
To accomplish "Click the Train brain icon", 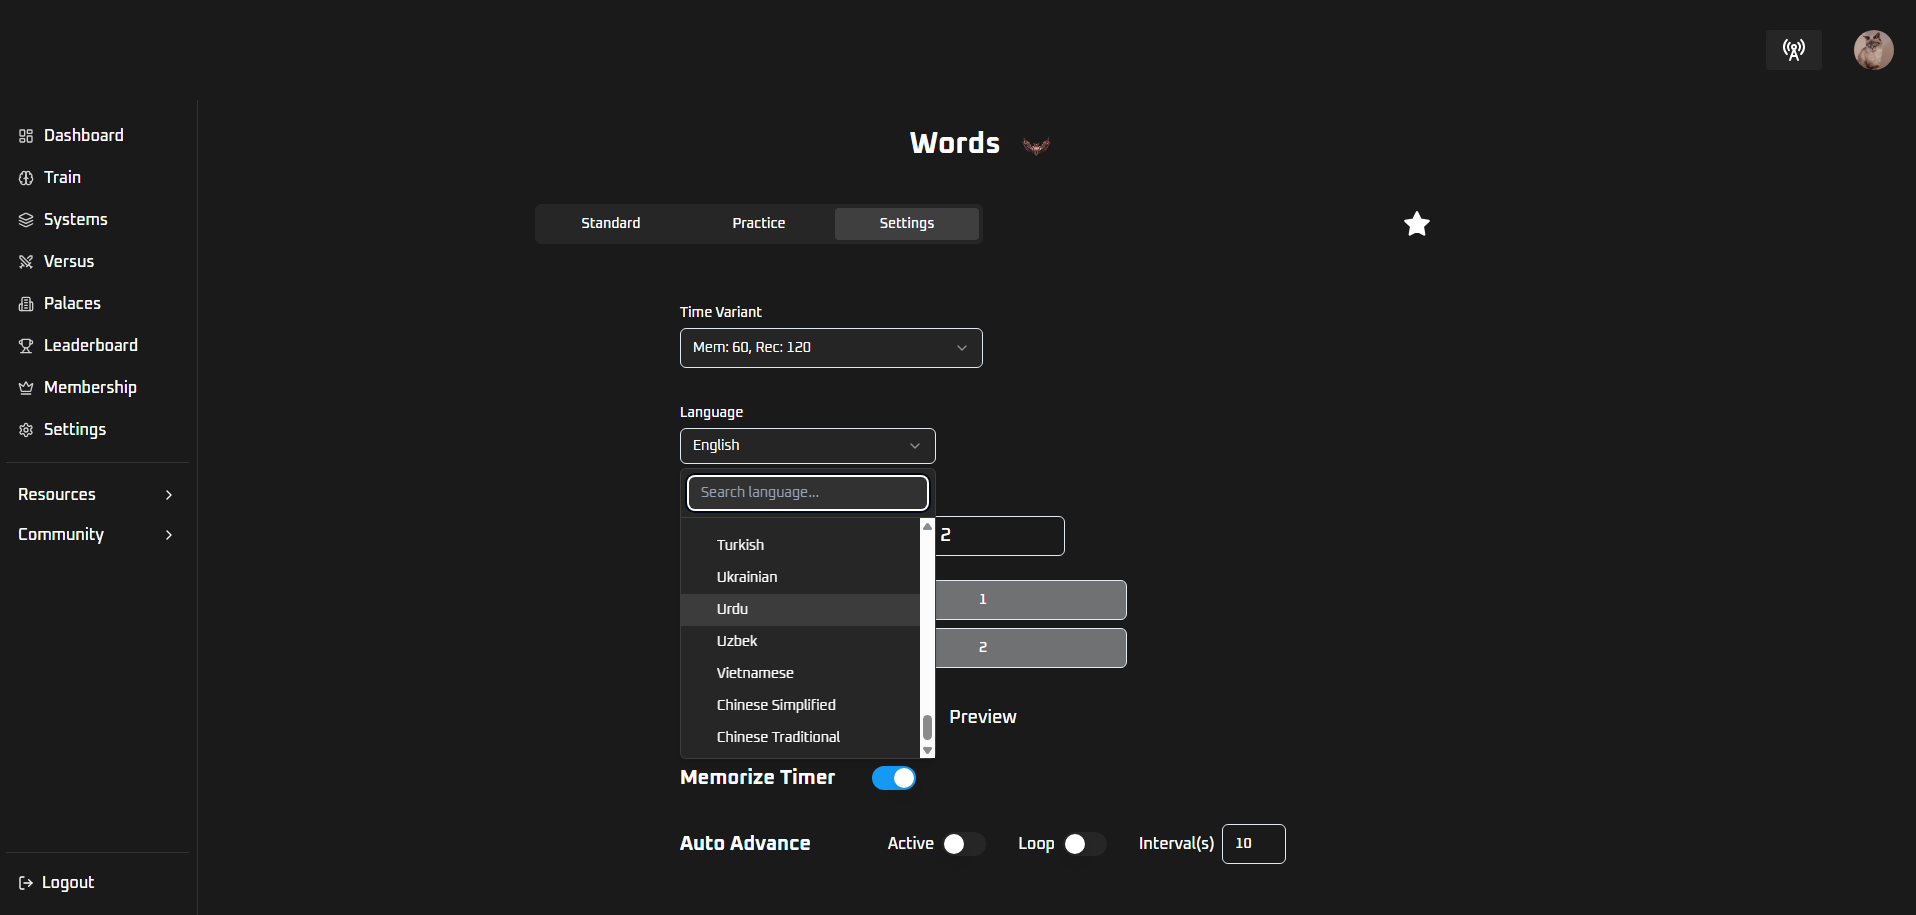I will [x=26, y=178].
